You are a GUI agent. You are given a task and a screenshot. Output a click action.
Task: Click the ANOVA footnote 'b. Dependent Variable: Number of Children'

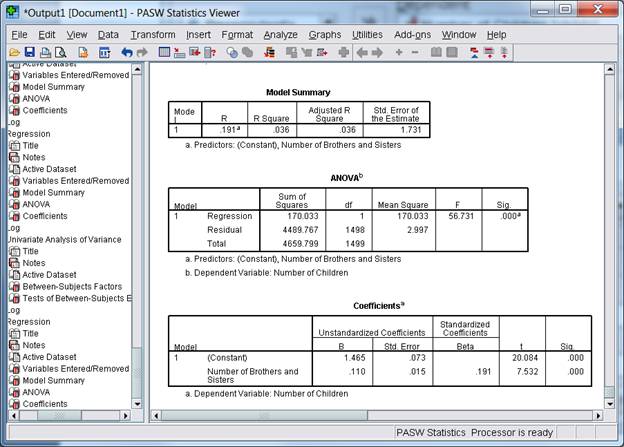point(267,273)
